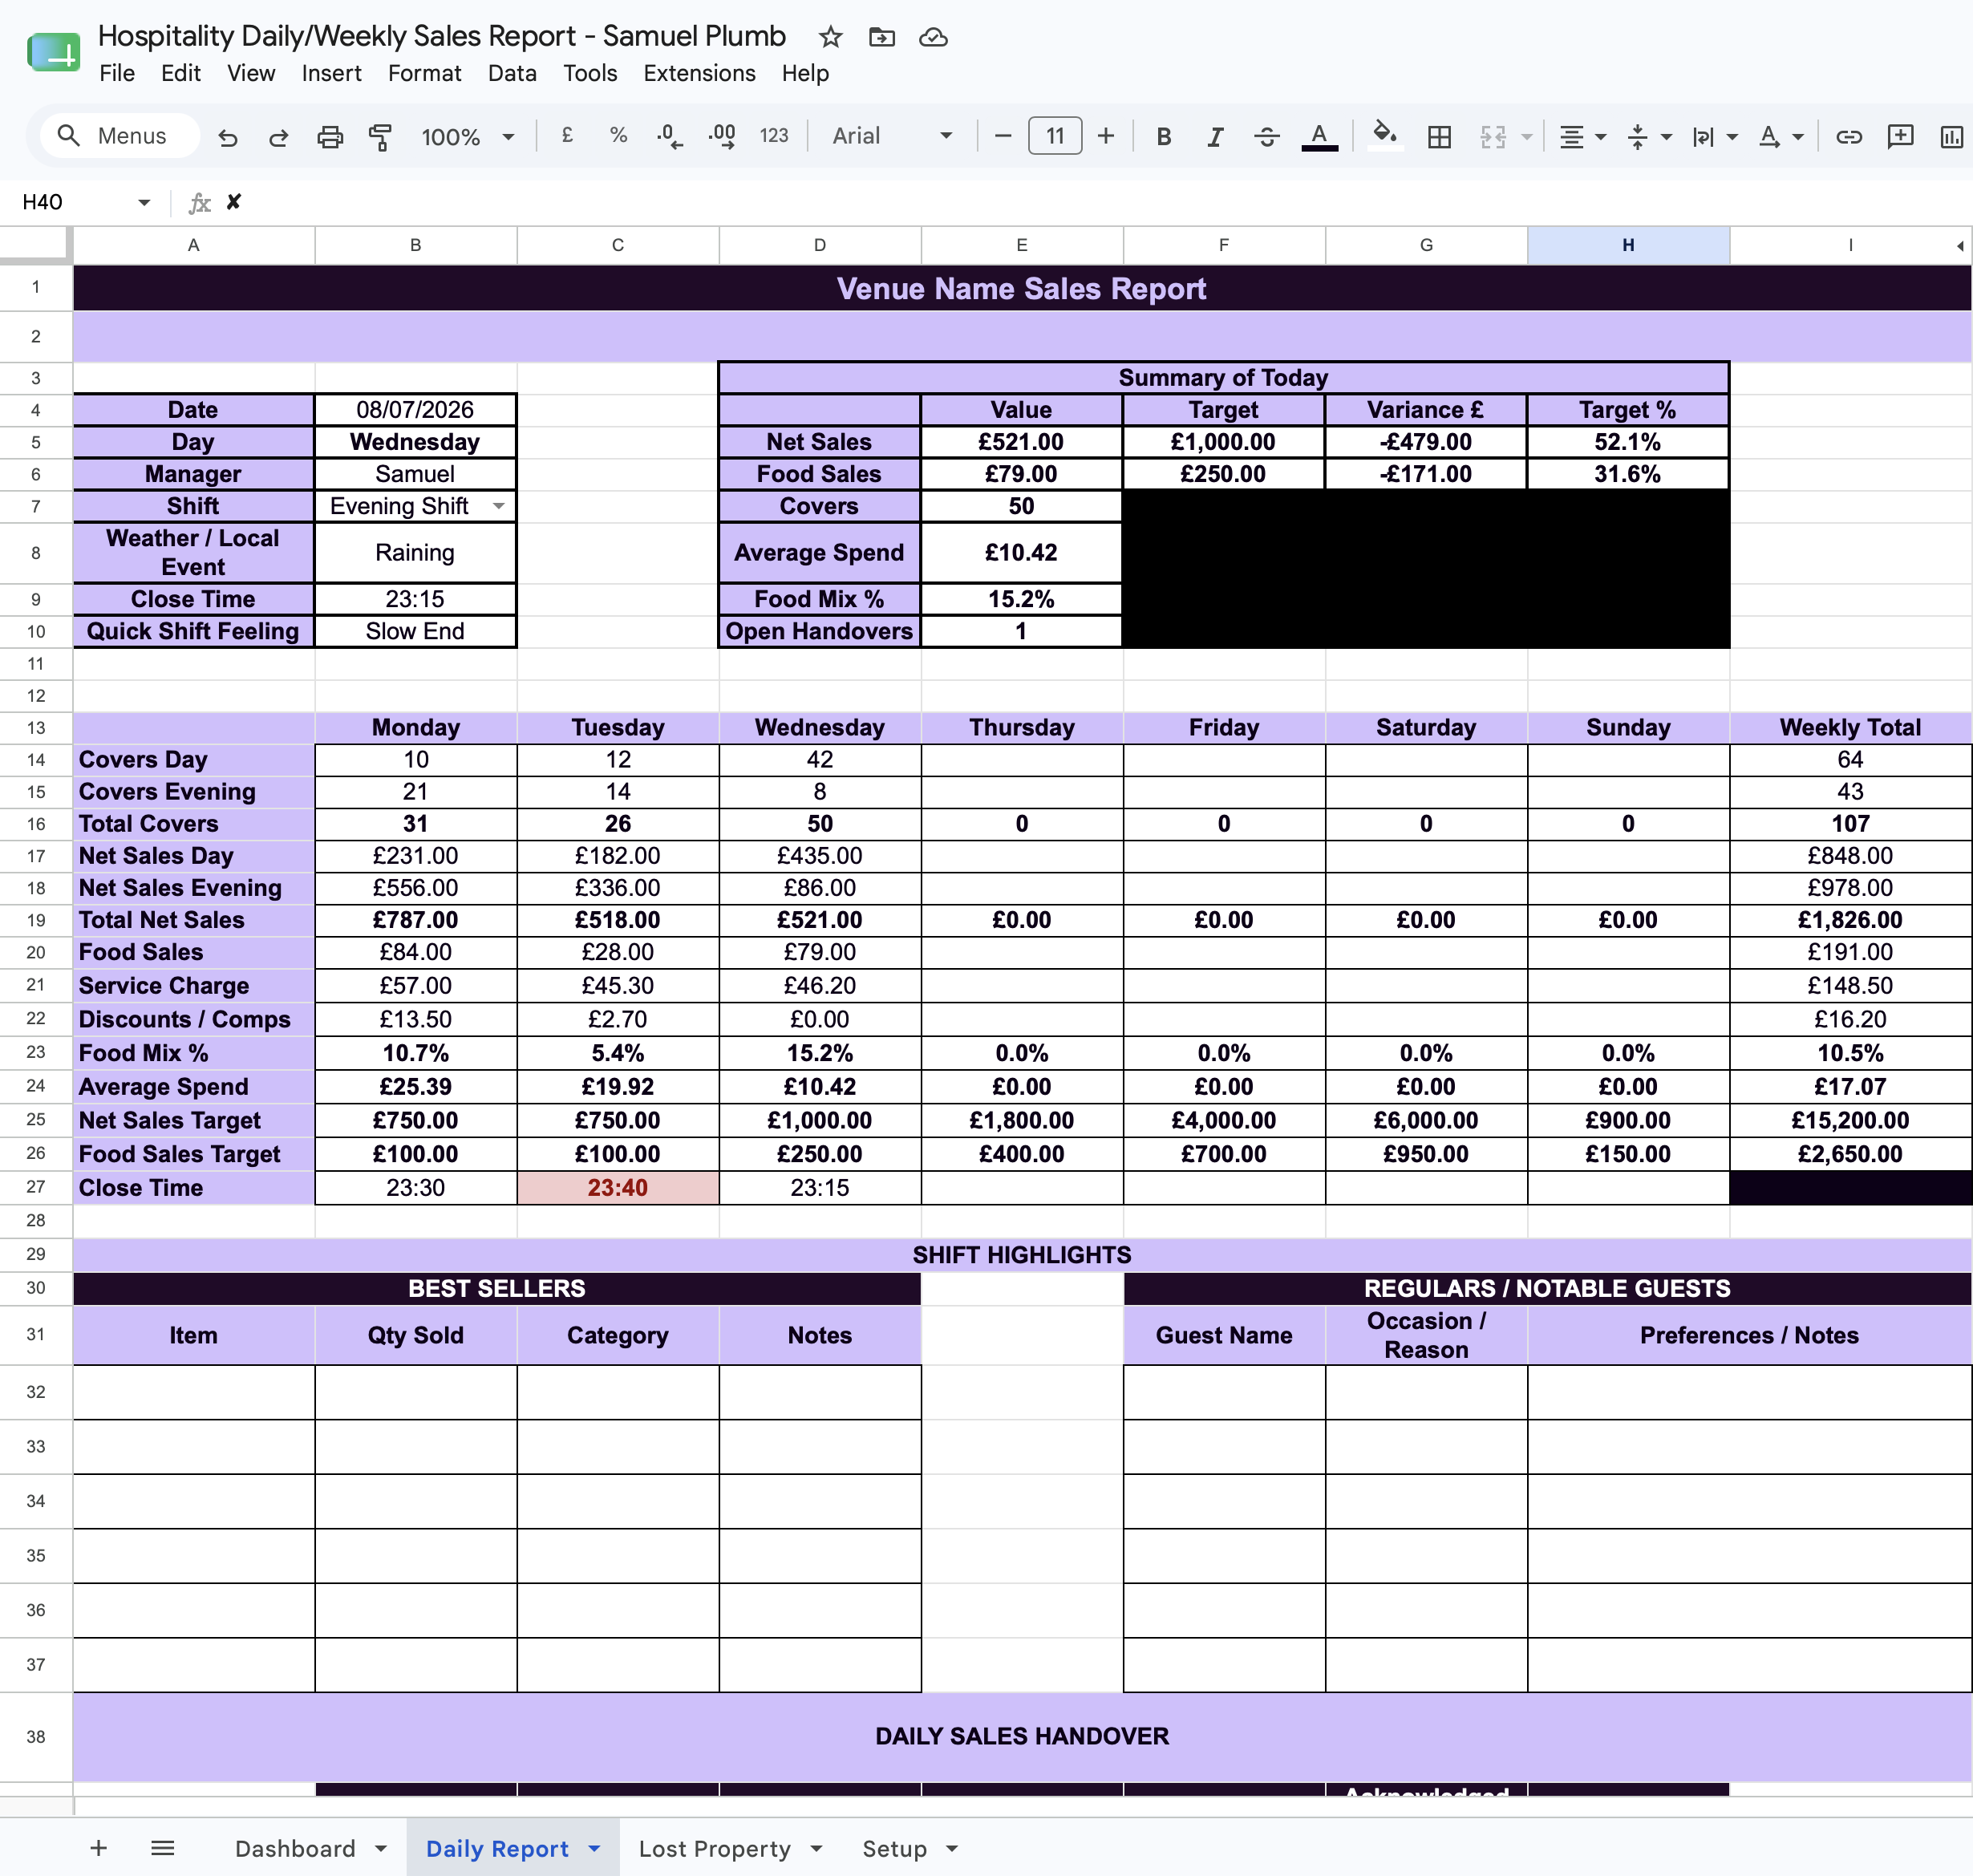The height and width of the screenshot is (1876, 1973).
Task: Click the Move to folder icon
Action: [x=881, y=37]
